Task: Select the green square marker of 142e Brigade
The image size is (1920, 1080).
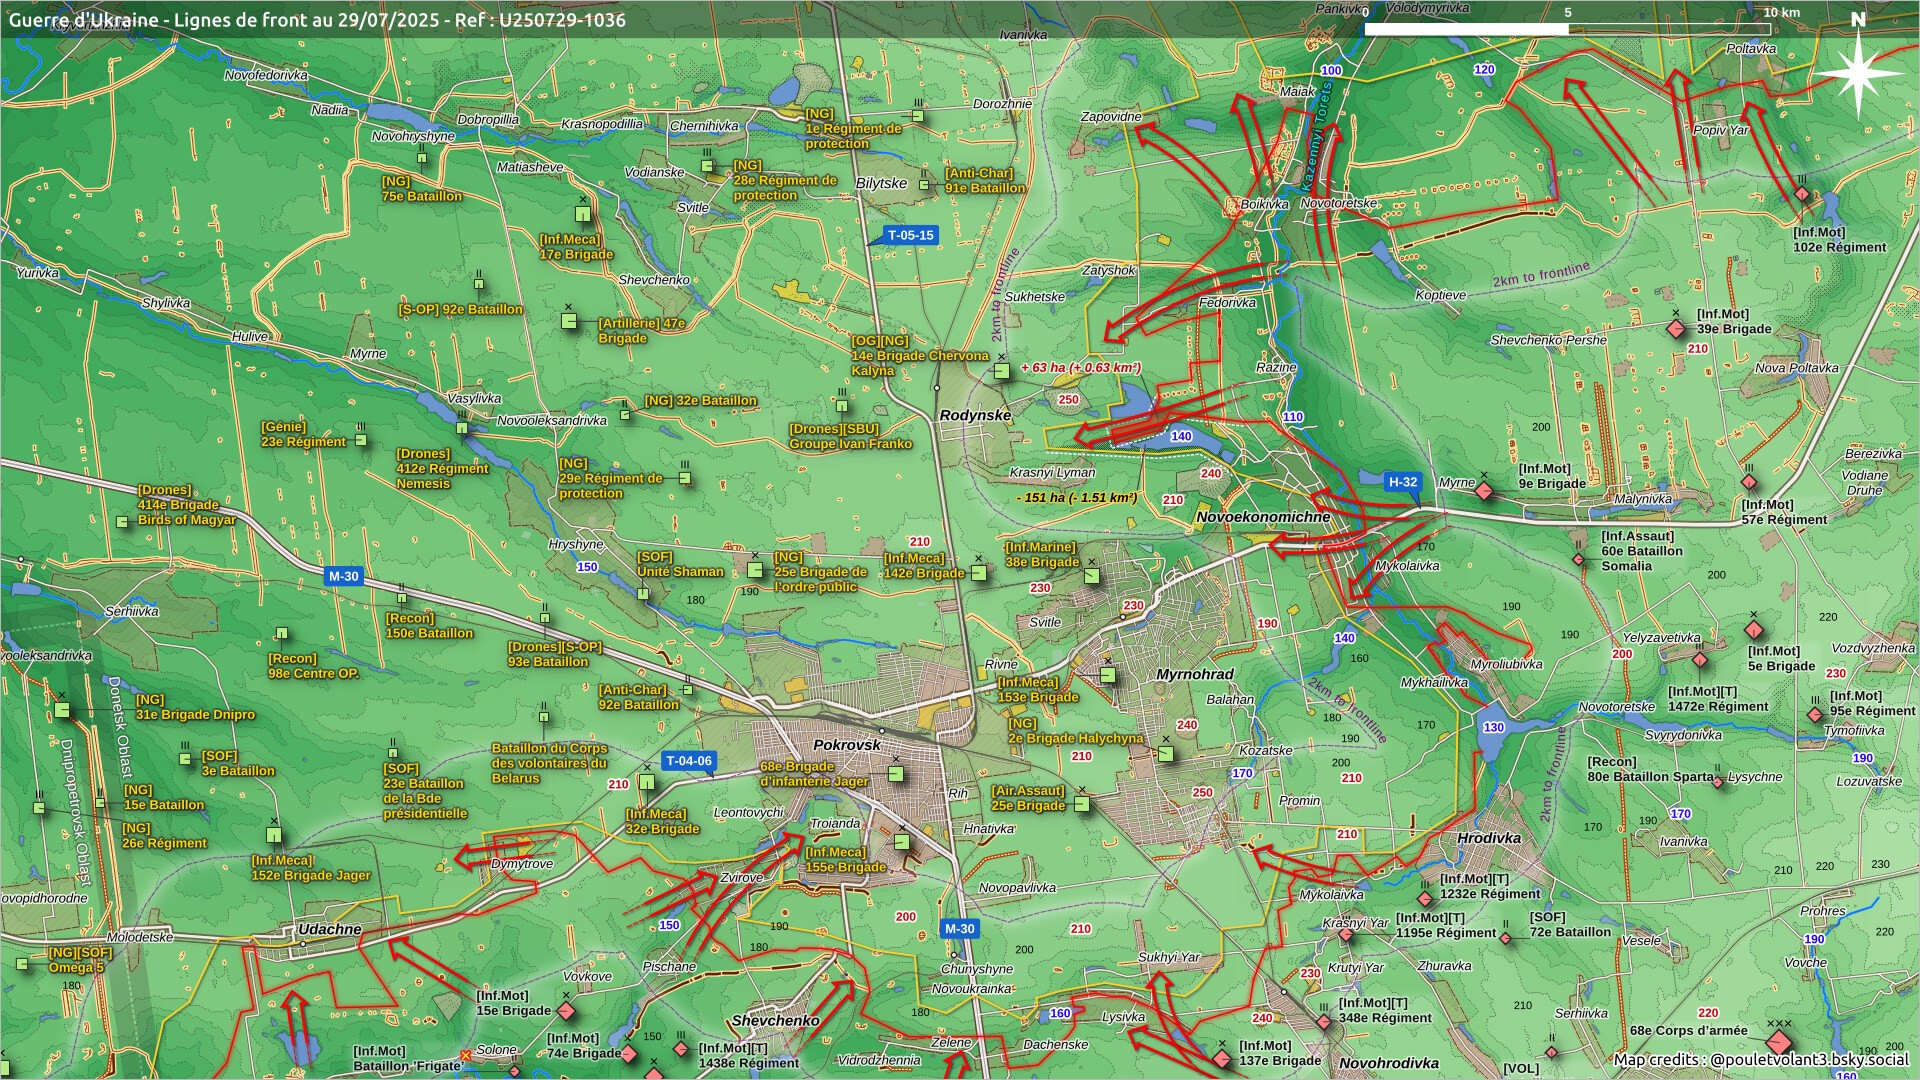Action: [979, 573]
